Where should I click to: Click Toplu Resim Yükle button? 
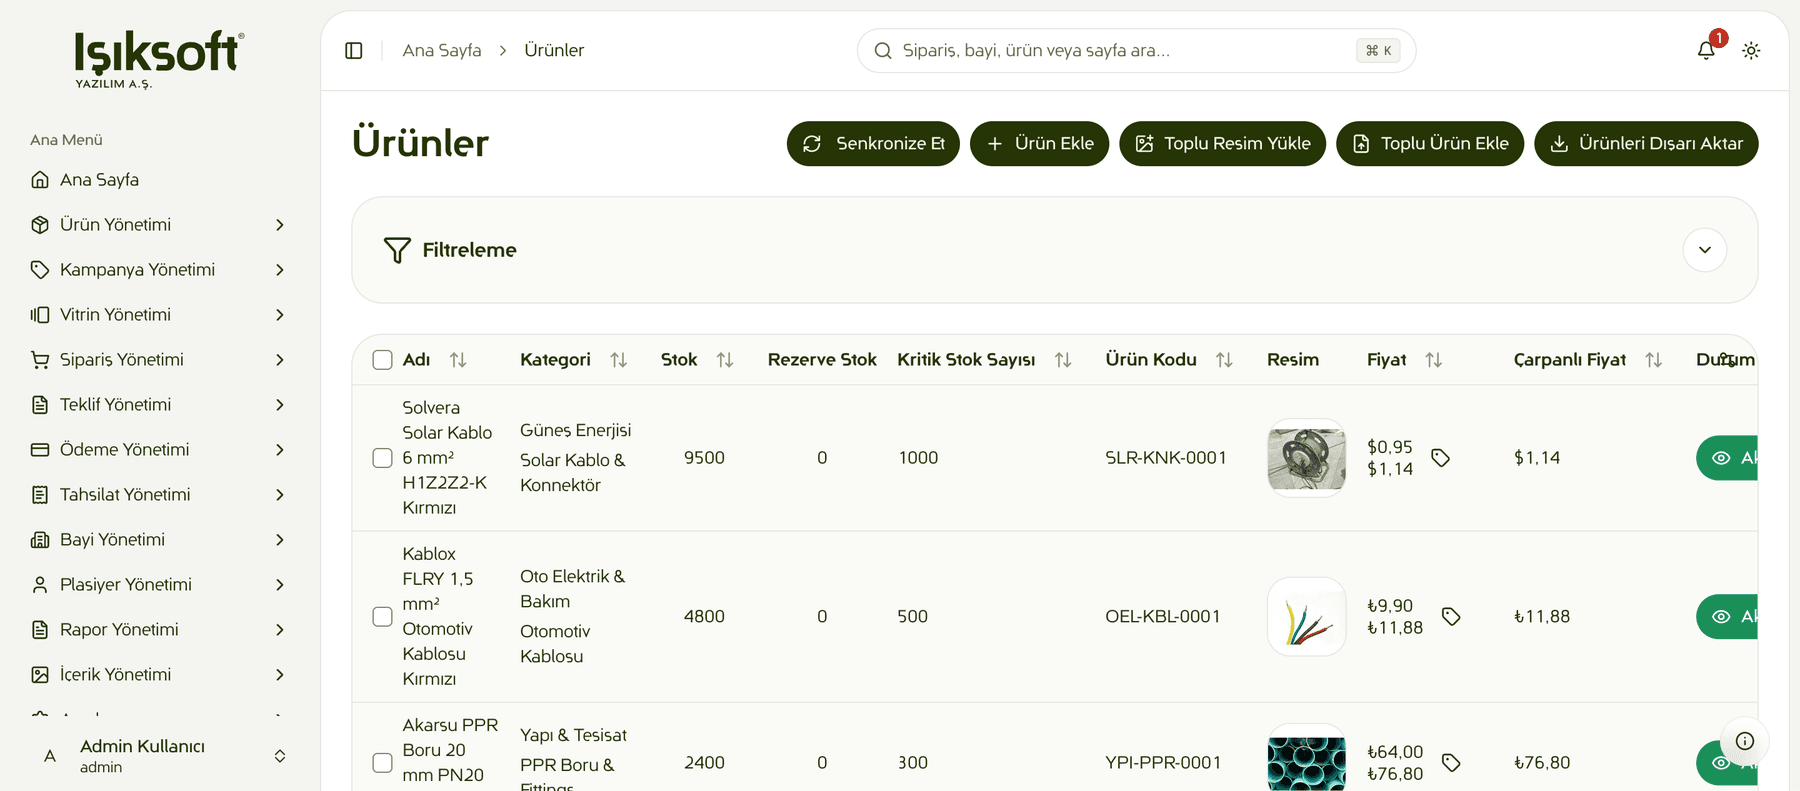pyautogui.click(x=1222, y=144)
